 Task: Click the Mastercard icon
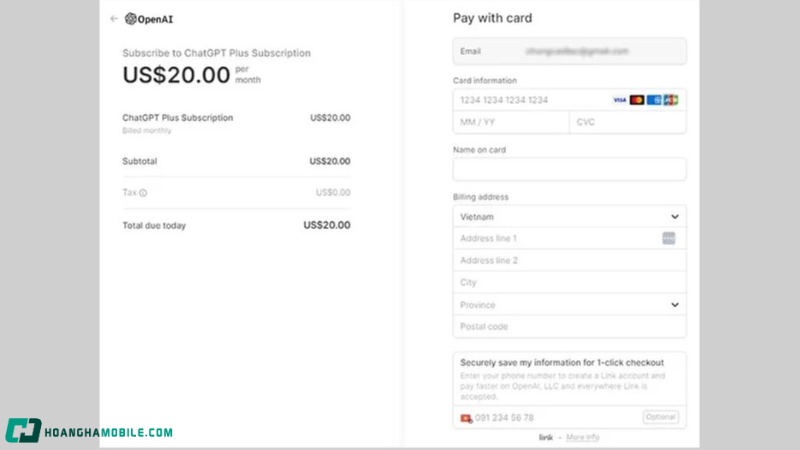(x=637, y=100)
